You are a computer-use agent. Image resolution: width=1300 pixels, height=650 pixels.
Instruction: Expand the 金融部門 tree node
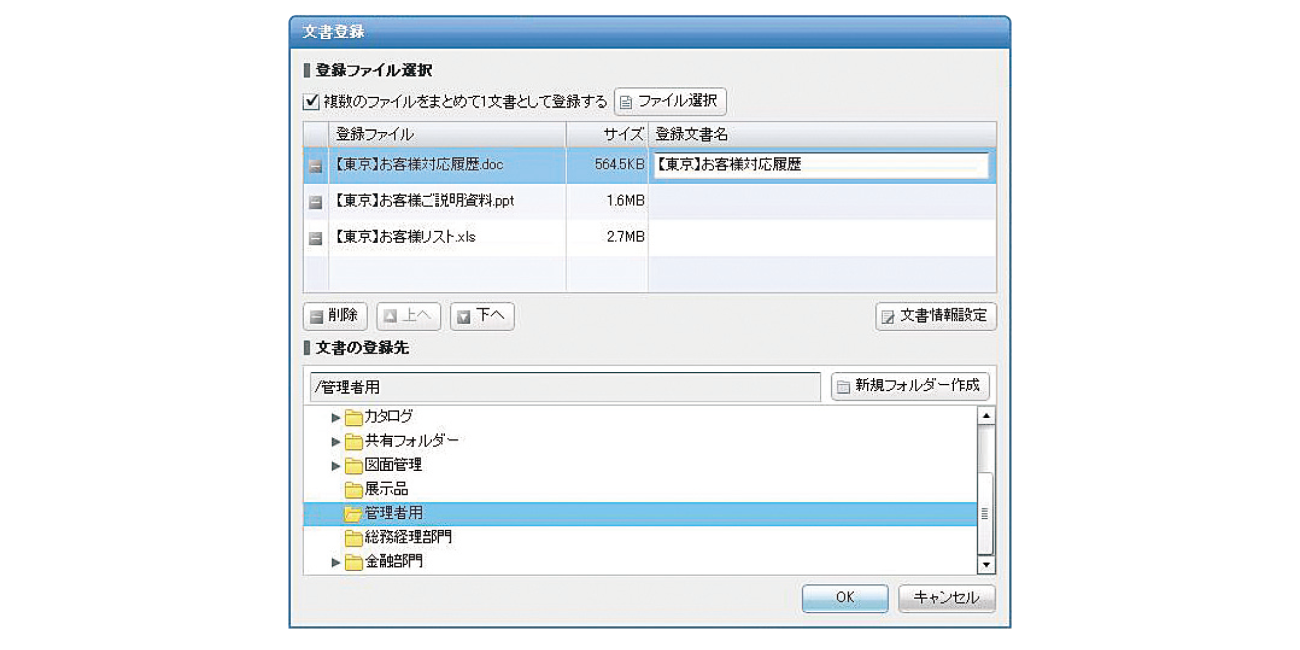click(334, 560)
